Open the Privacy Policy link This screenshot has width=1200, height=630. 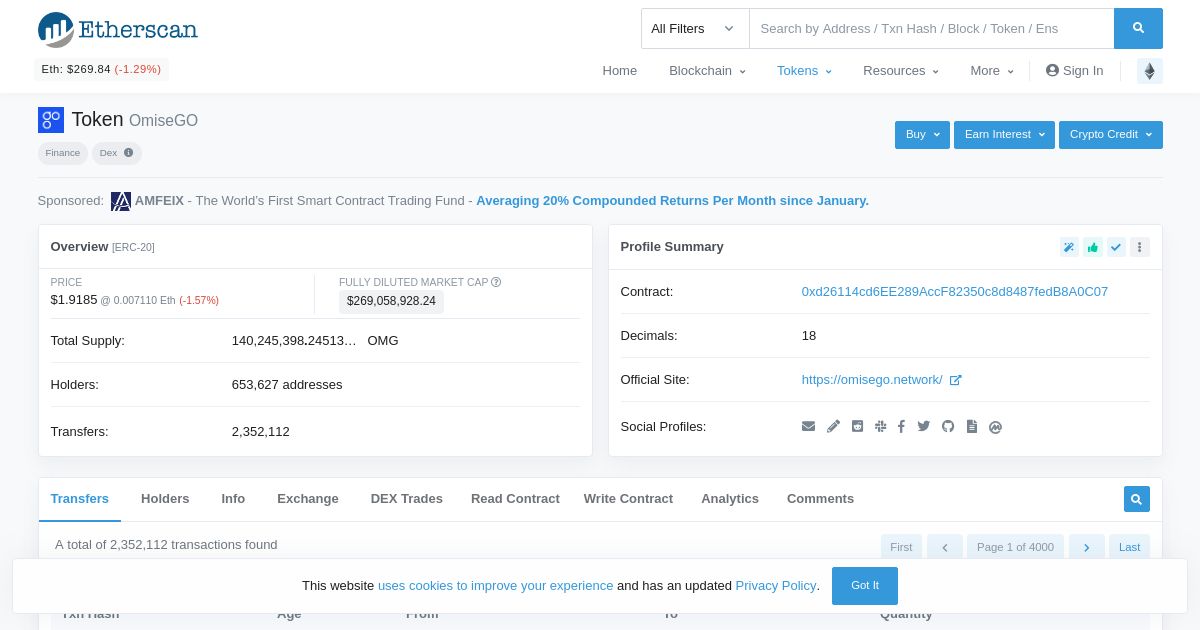tap(776, 586)
